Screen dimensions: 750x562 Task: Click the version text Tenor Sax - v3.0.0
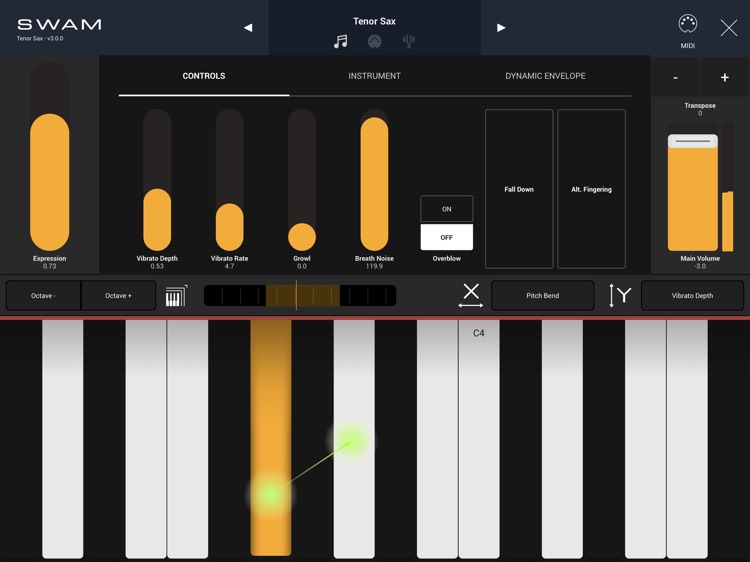click(x=40, y=39)
